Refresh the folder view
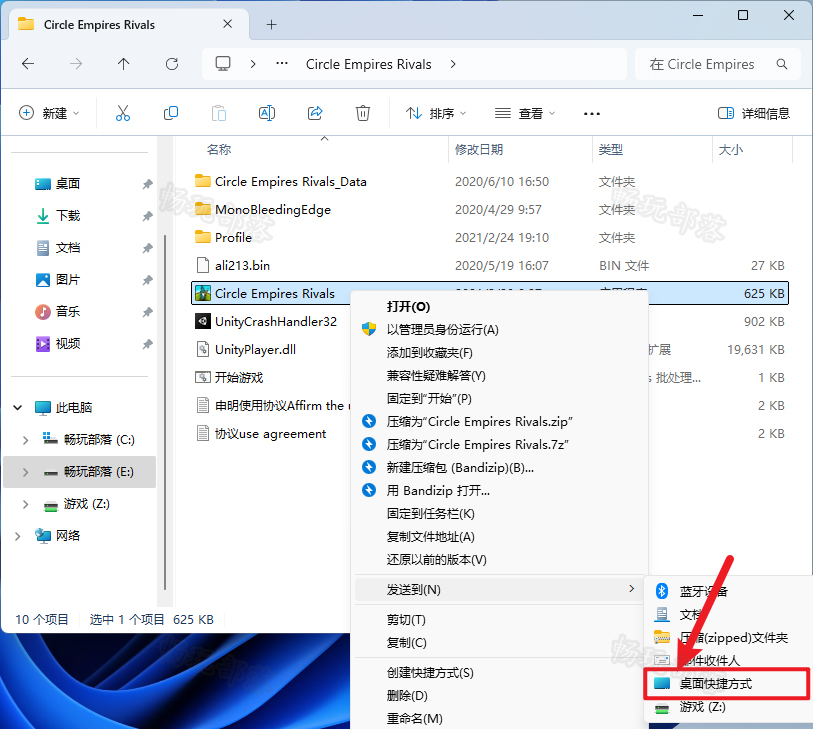813x729 pixels. point(172,64)
